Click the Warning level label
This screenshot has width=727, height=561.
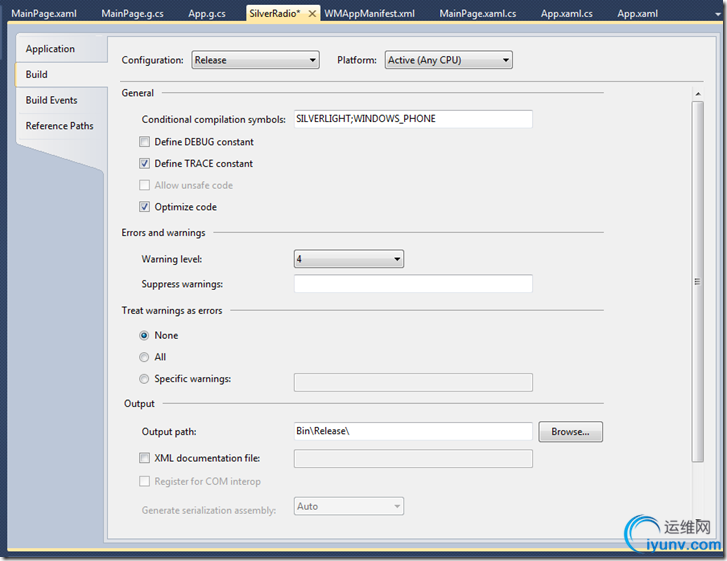coord(172,259)
